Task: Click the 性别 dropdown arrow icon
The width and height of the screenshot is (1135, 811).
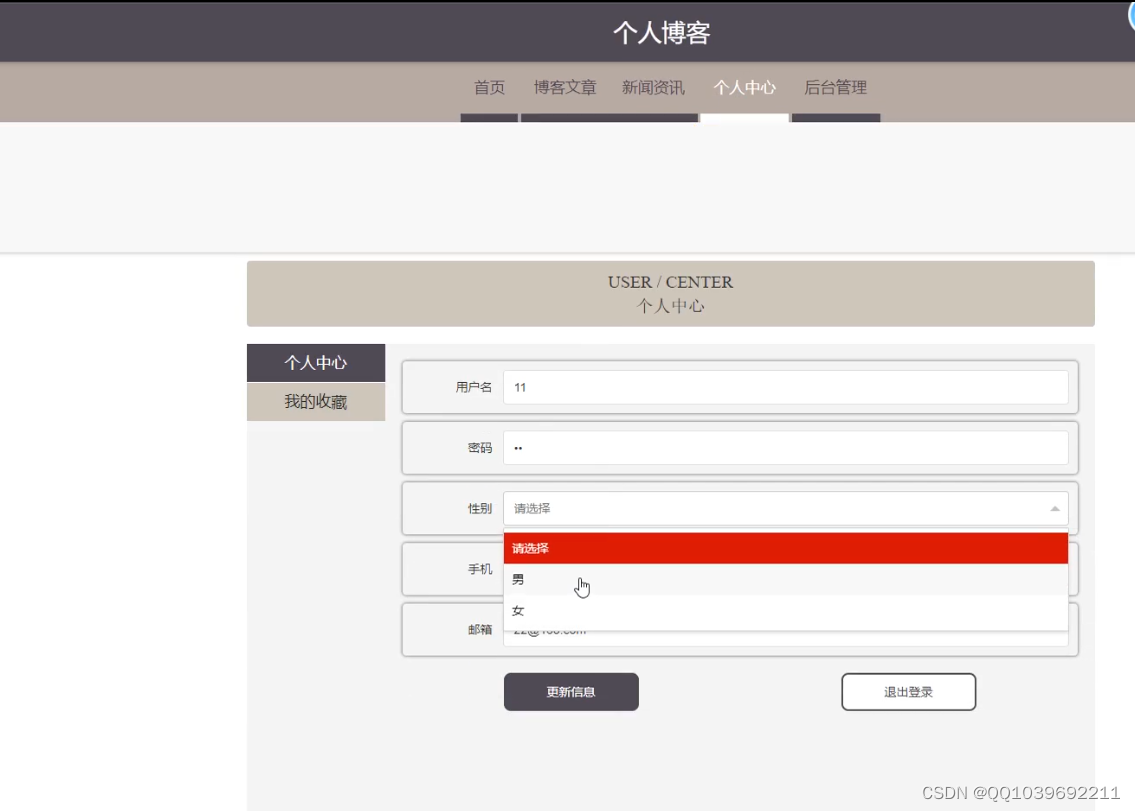Action: point(1055,509)
